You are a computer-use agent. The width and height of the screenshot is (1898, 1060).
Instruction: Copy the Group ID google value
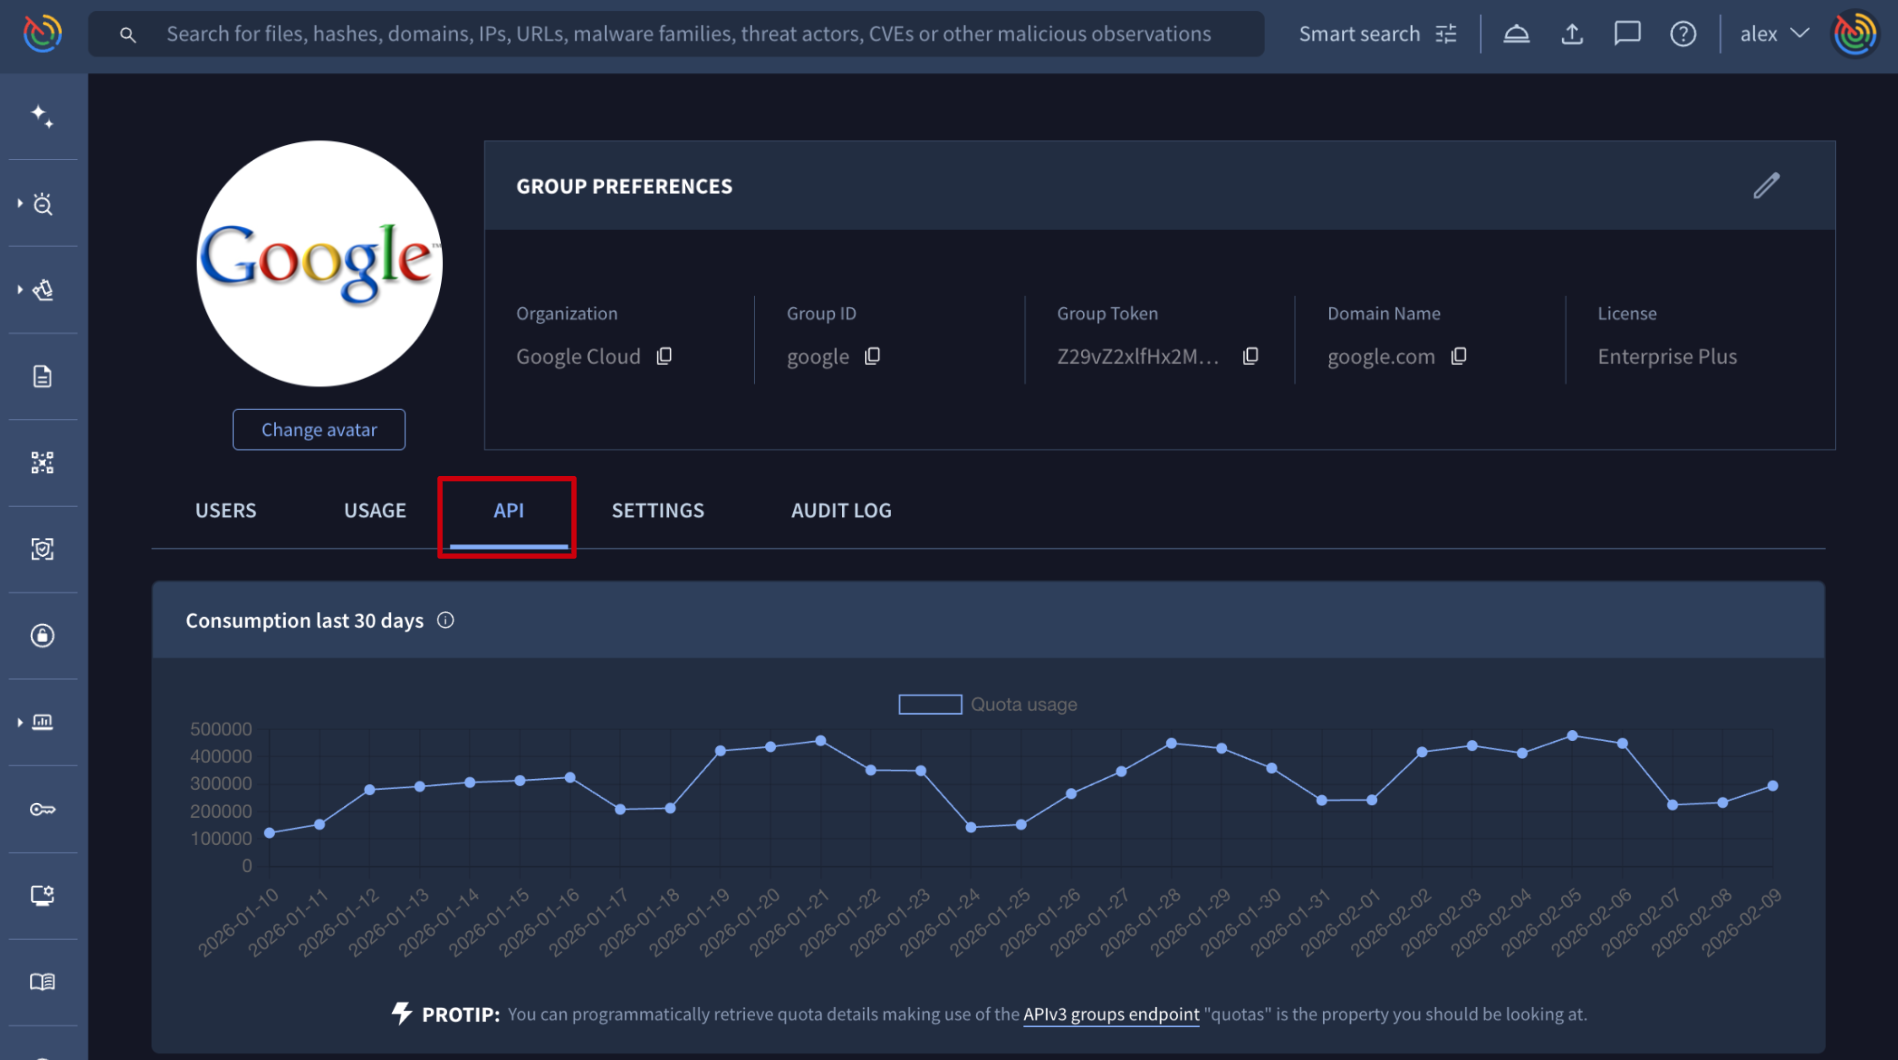[872, 356]
